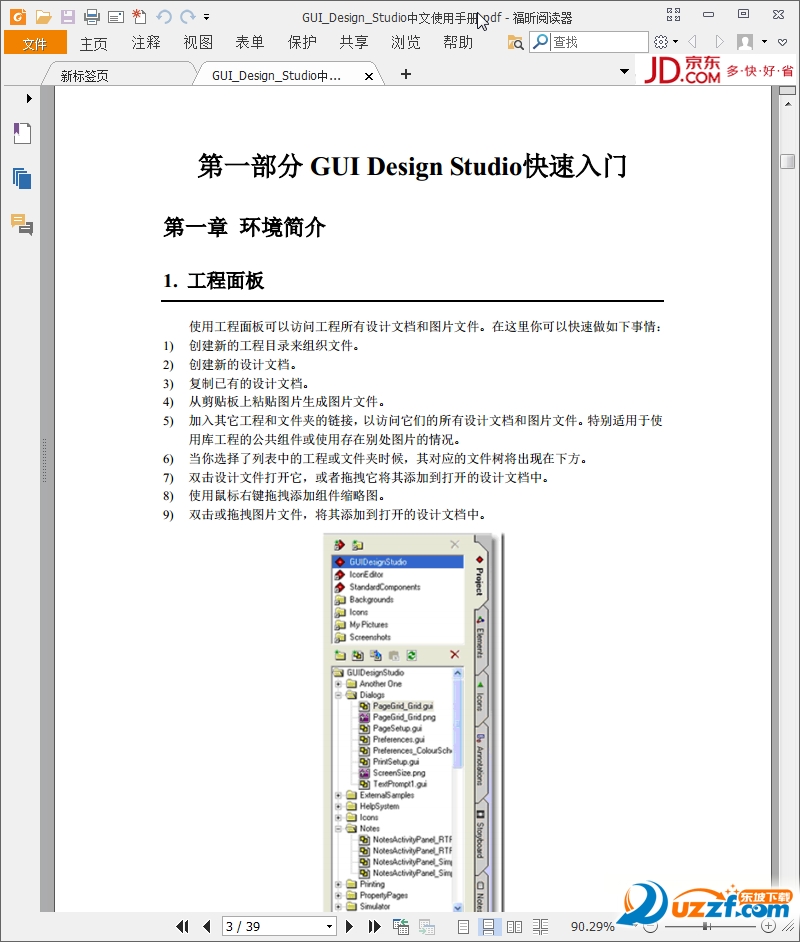Click the scrollbar up arrow
The image size is (800, 942).
coord(787,105)
